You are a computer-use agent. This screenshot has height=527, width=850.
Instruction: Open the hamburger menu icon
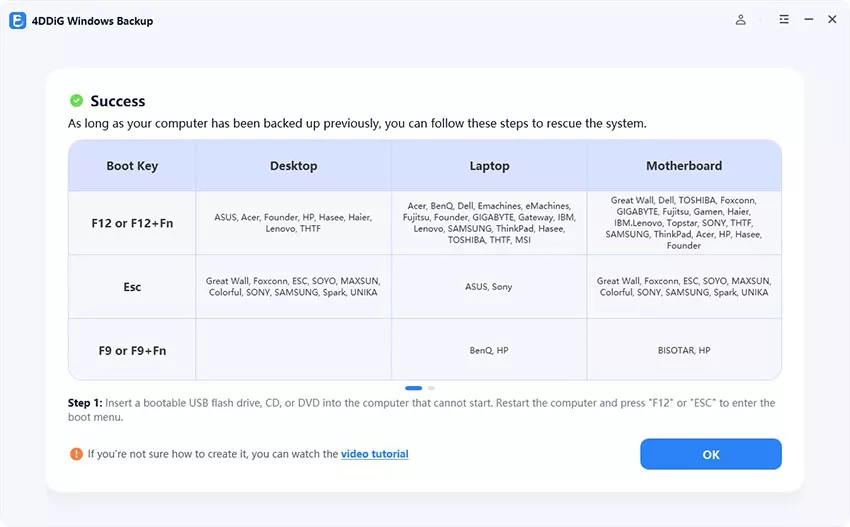[x=784, y=20]
